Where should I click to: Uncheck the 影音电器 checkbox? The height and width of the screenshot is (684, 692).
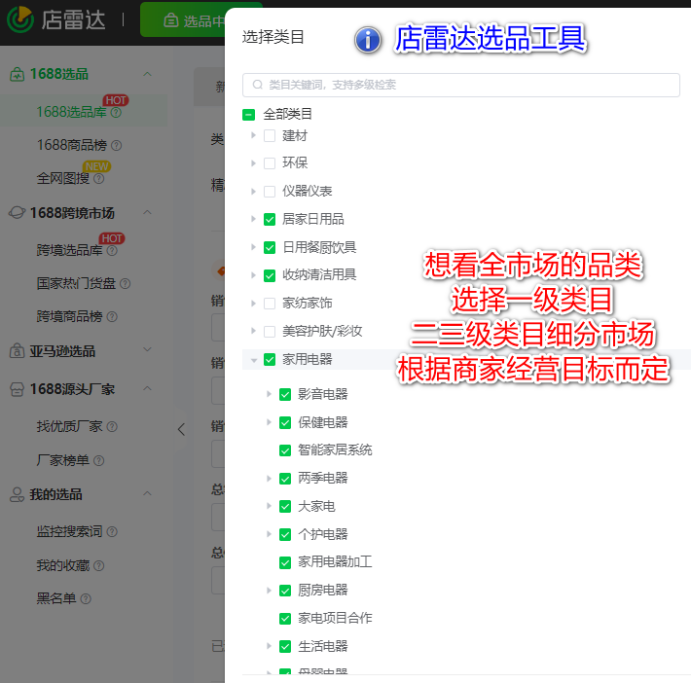[285, 395]
